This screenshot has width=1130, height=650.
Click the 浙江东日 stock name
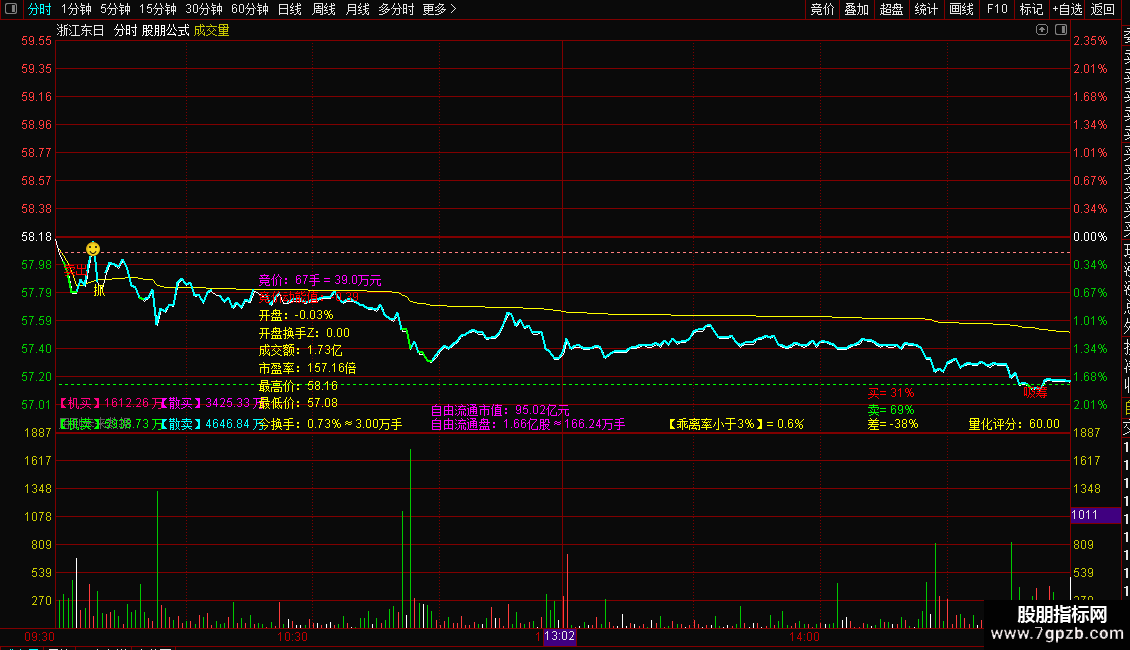coord(81,30)
